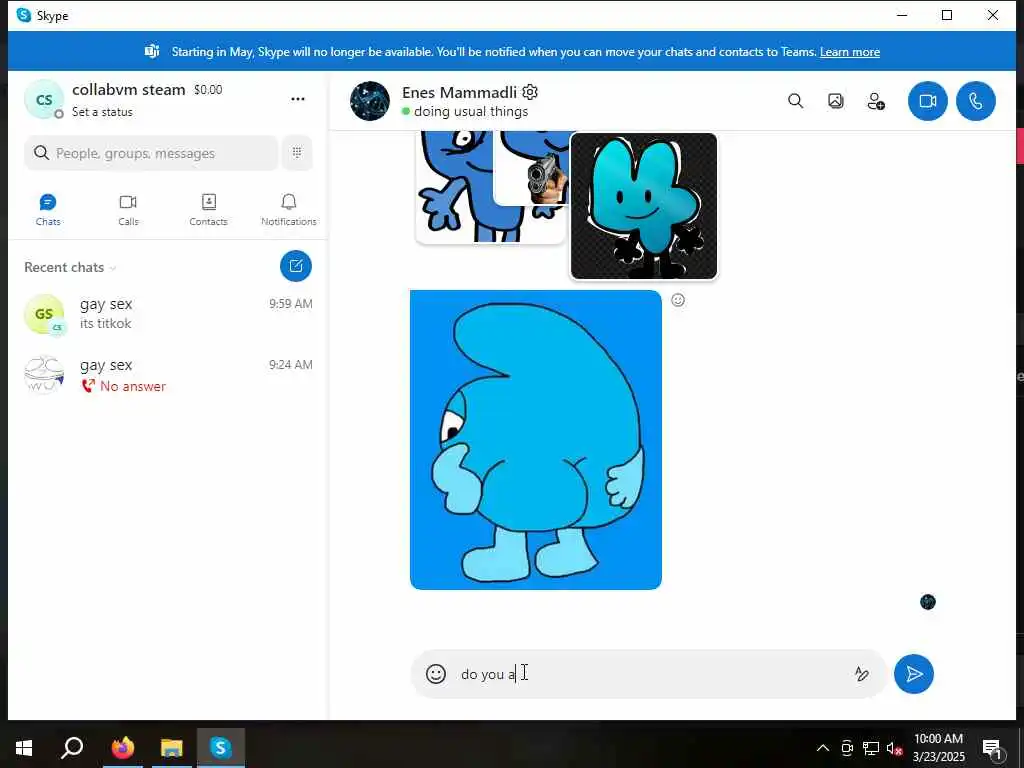
Task: Click the Meet Now tray icon
Action: tap(847, 748)
